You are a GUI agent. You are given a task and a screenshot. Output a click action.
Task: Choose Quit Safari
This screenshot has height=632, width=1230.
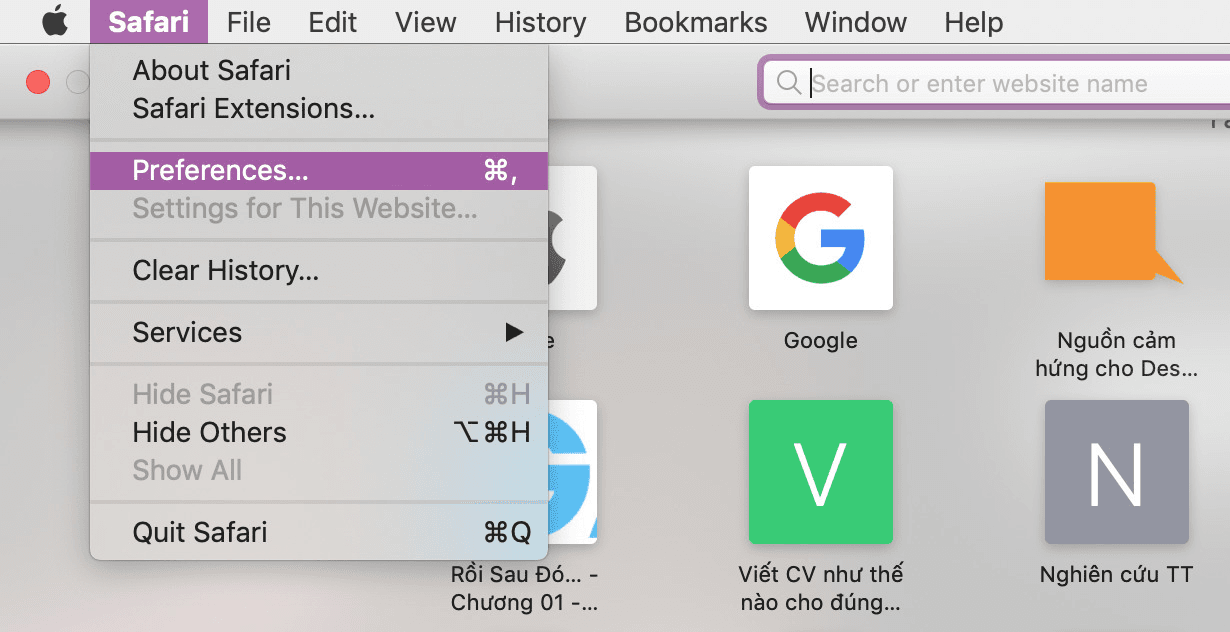[x=319, y=532]
